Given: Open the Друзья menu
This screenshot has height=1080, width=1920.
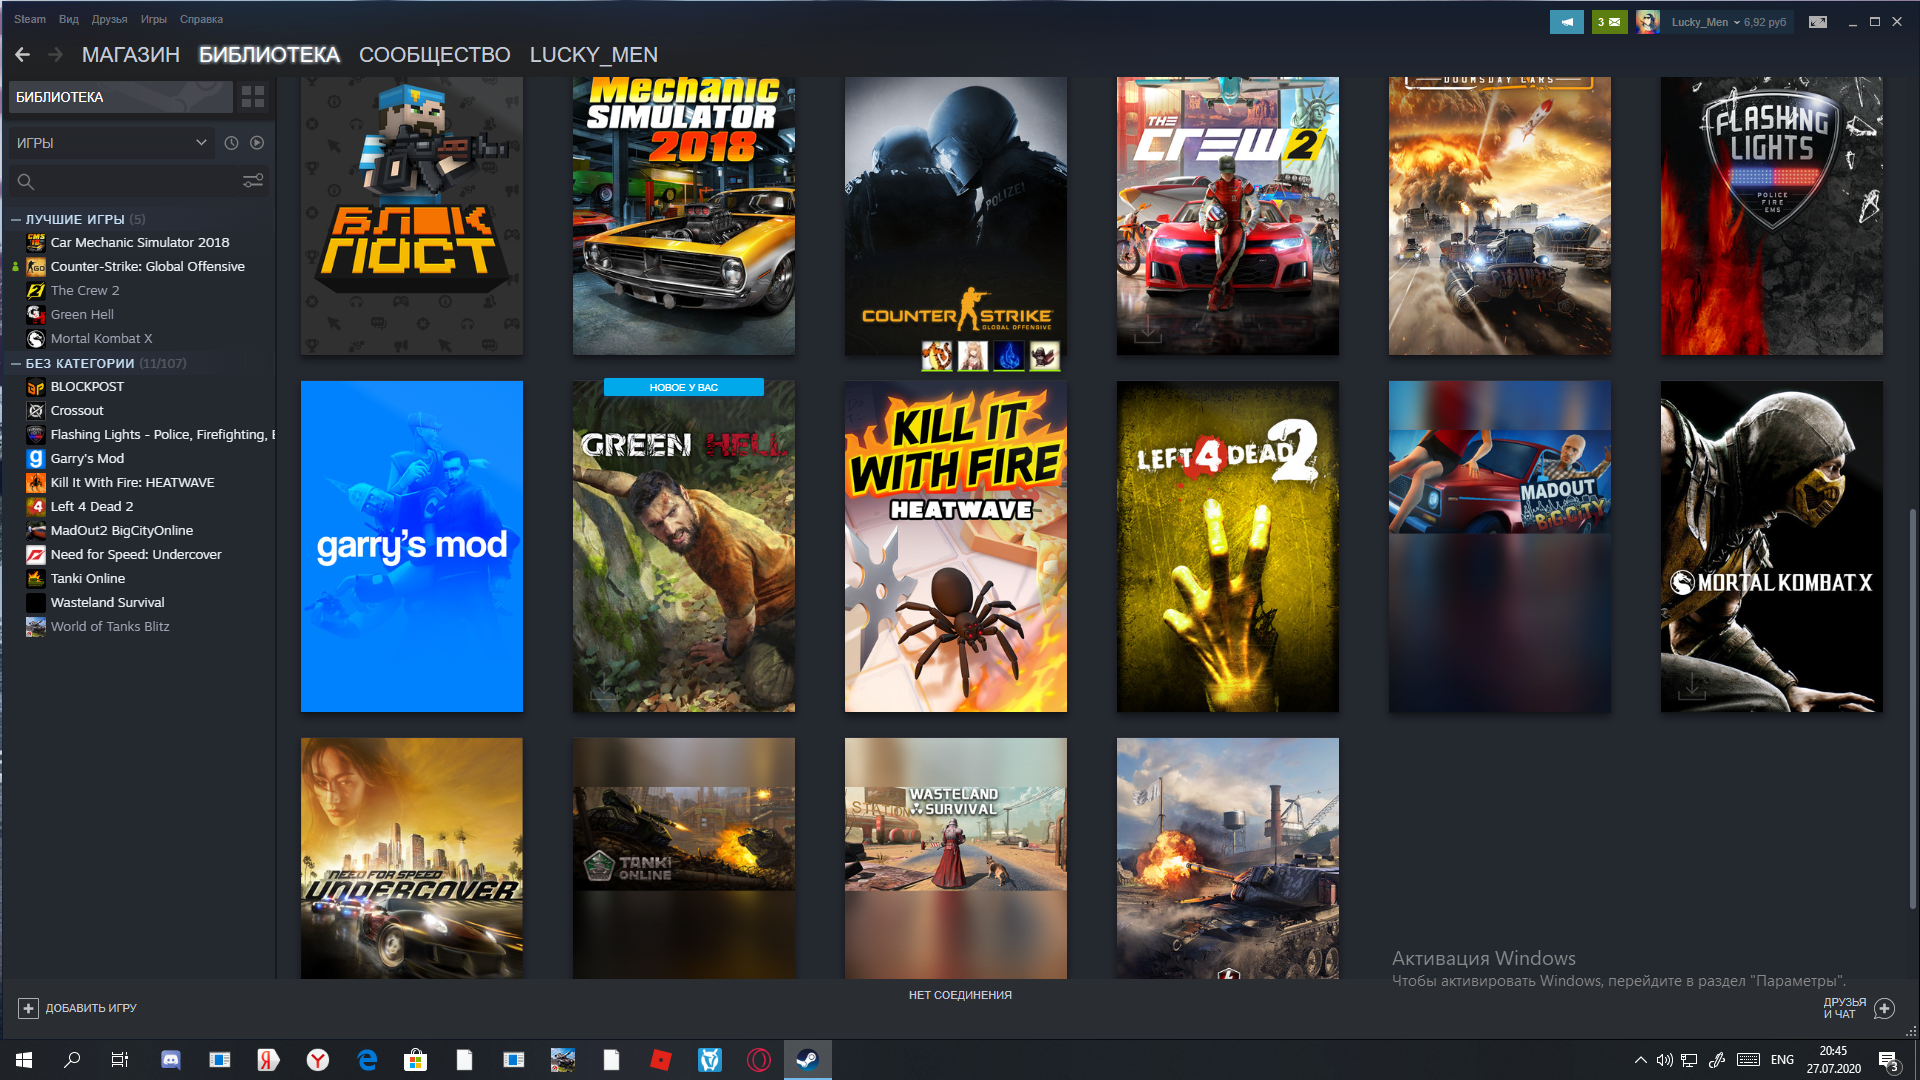Looking at the screenshot, I should tap(109, 19).
